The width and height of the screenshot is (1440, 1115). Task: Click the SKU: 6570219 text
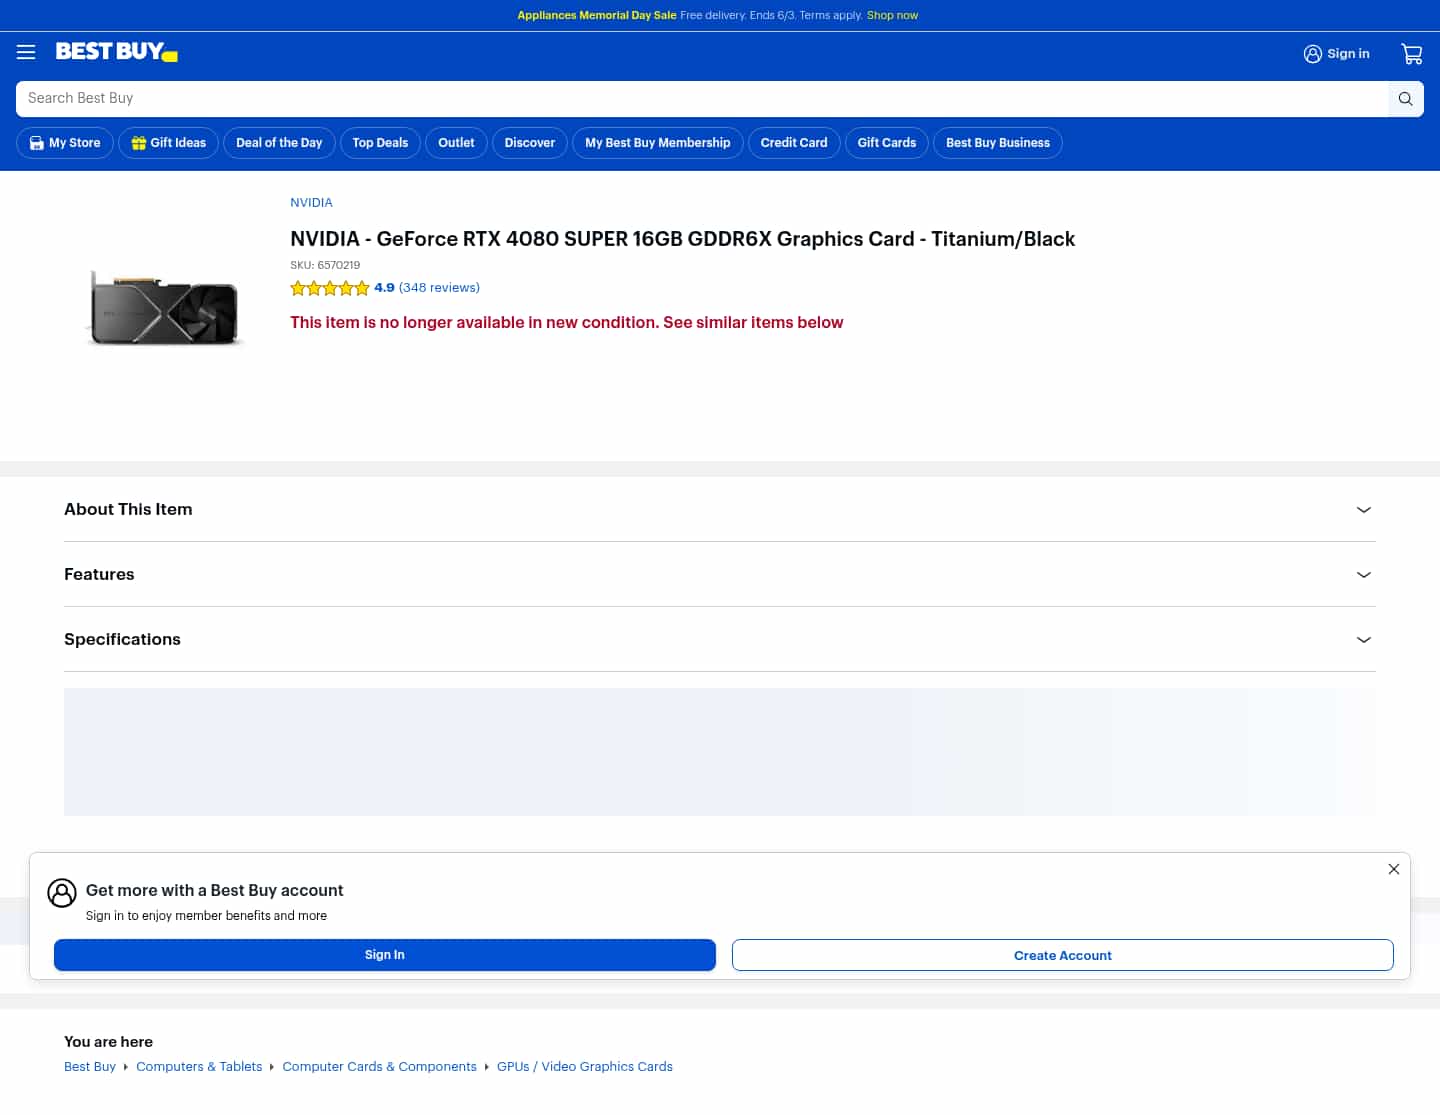(x=325, y=265)
